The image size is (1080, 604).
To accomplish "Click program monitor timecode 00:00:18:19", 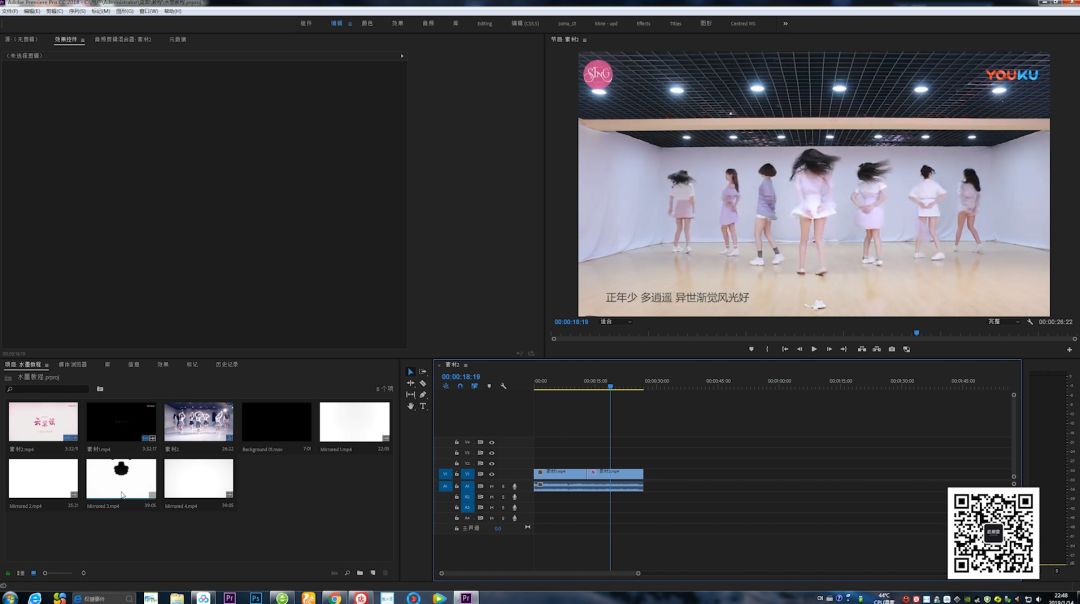I will pos(571,322).
